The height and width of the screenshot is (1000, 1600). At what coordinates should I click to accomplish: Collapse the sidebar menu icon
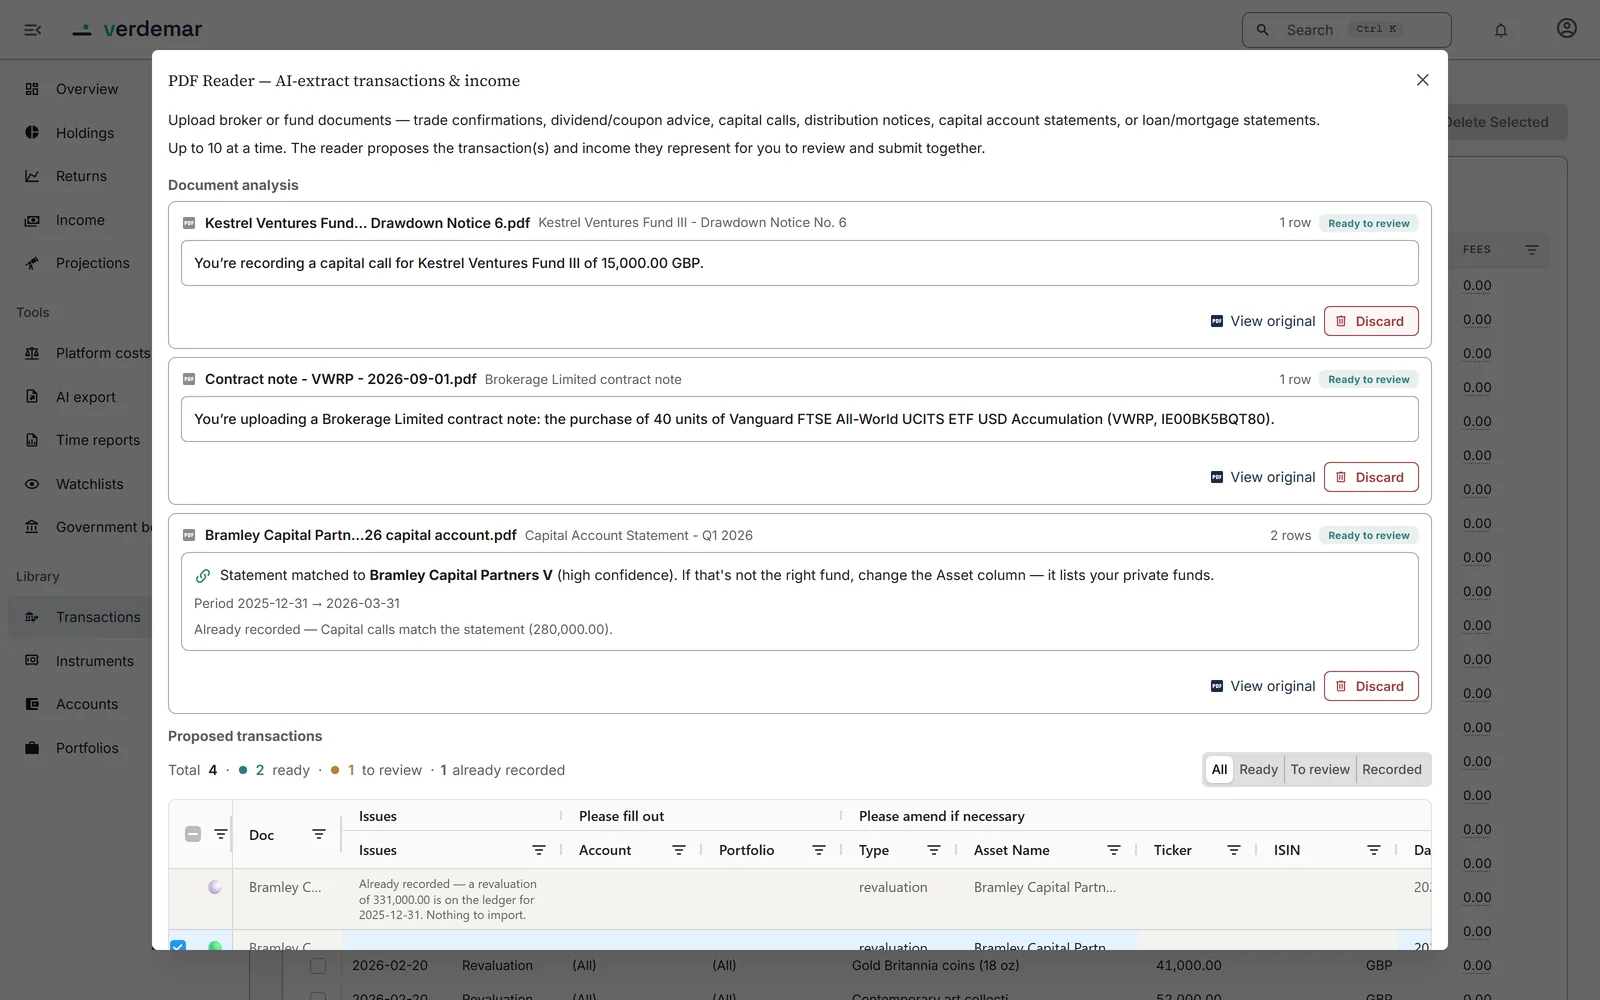(x=33, y=30)
